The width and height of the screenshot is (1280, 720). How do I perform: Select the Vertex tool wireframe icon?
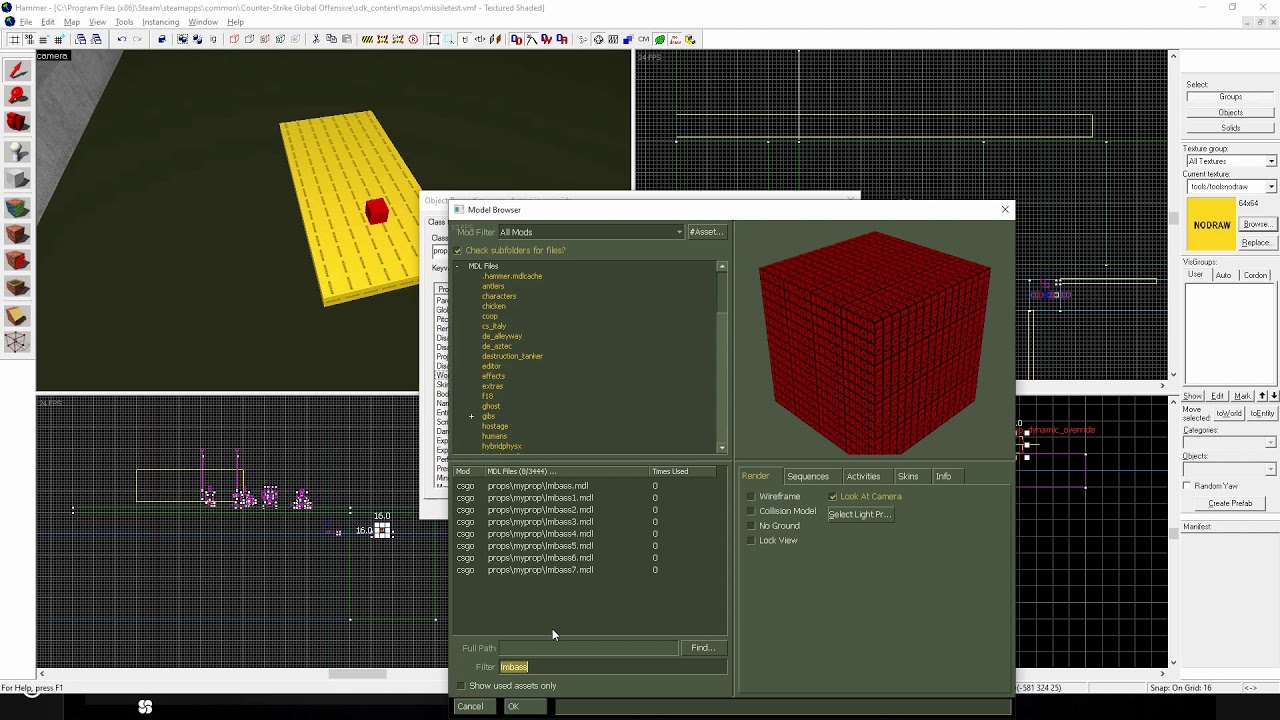coord(16,343)
